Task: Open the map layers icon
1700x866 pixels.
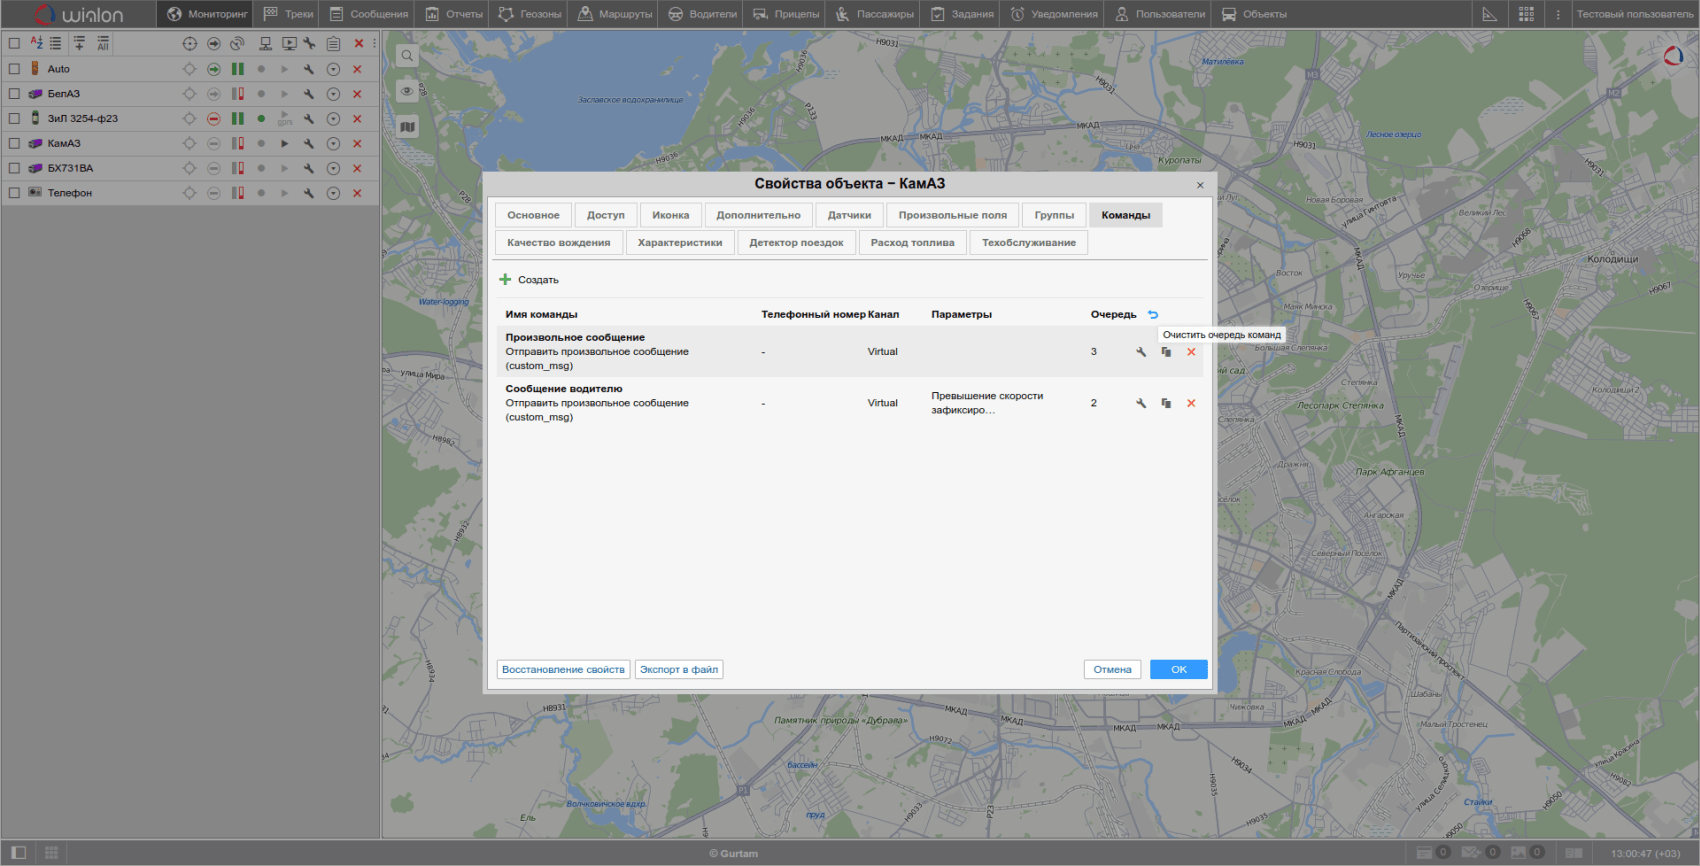Action: click(x=407, y=127)
